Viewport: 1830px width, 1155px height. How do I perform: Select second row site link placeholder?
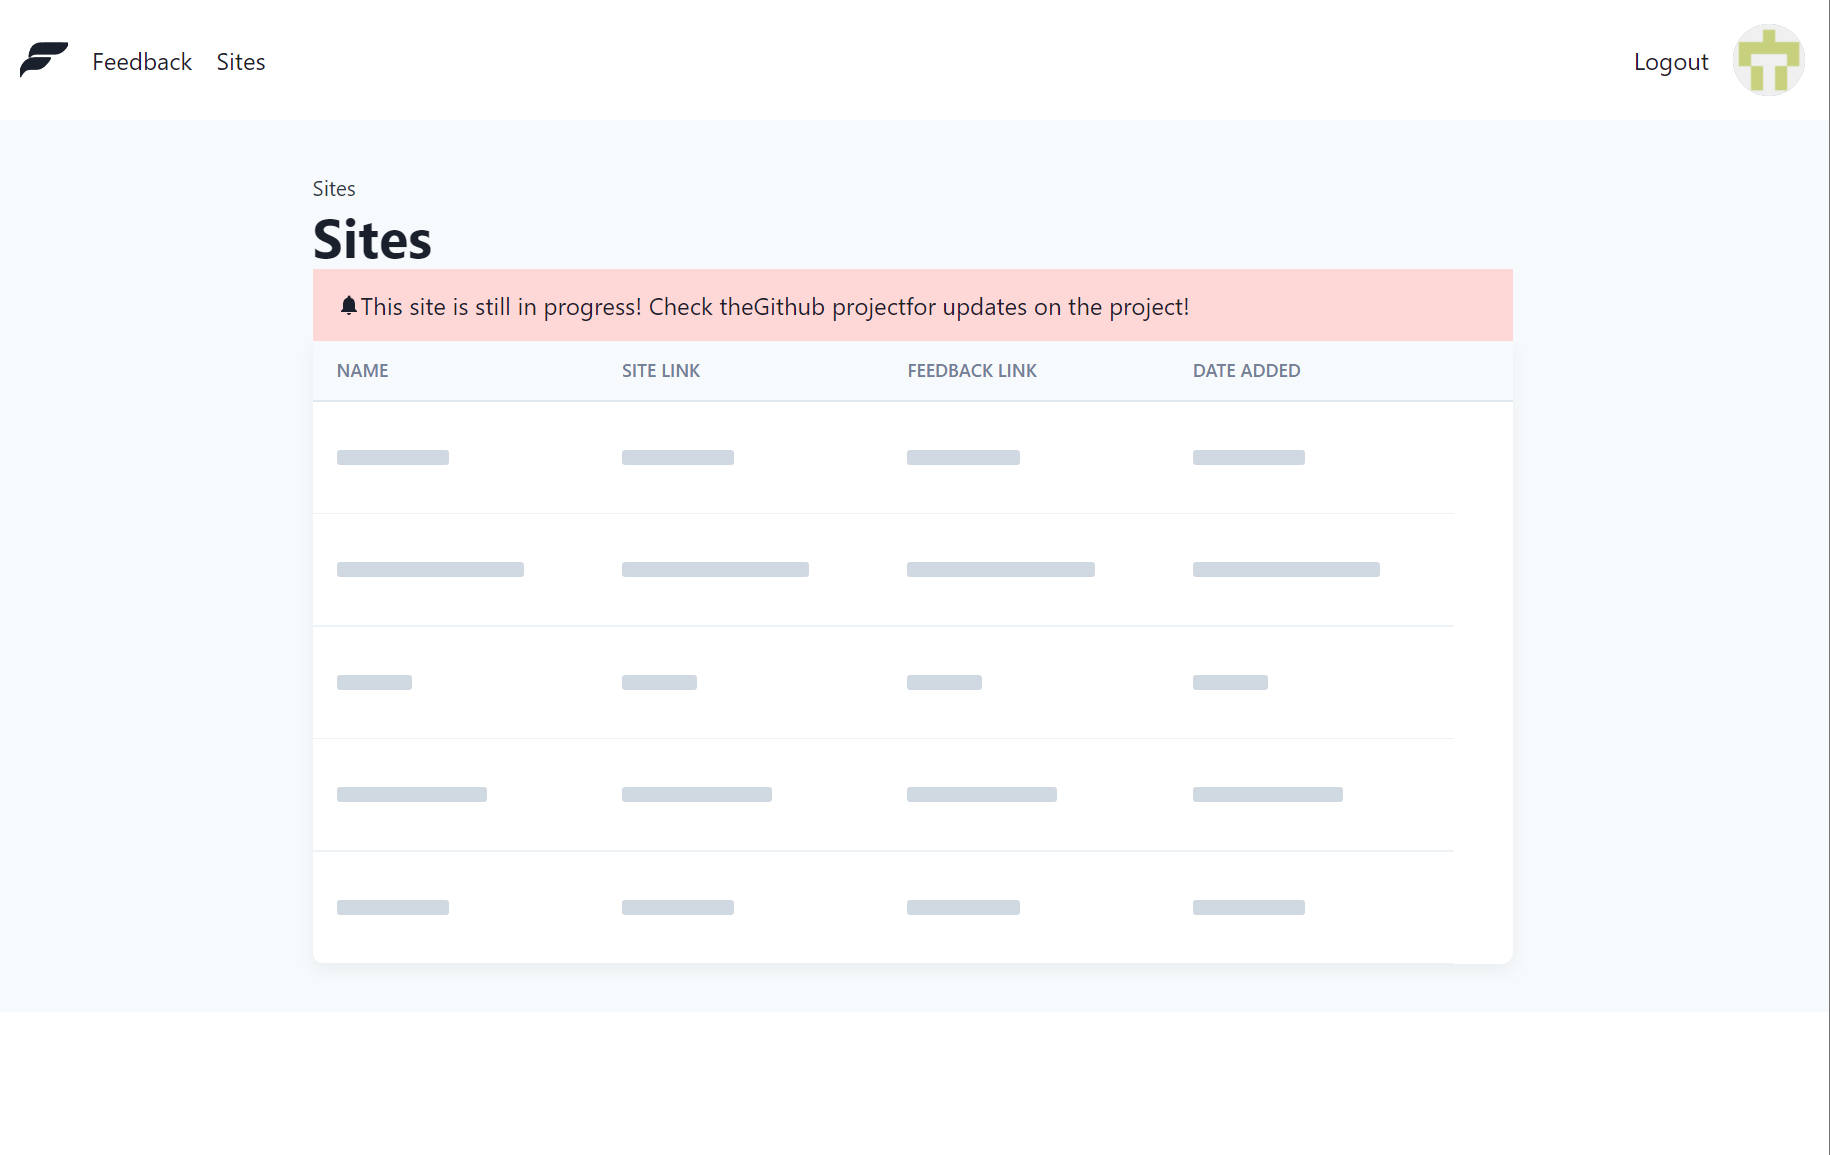click(x=715, y=570)
